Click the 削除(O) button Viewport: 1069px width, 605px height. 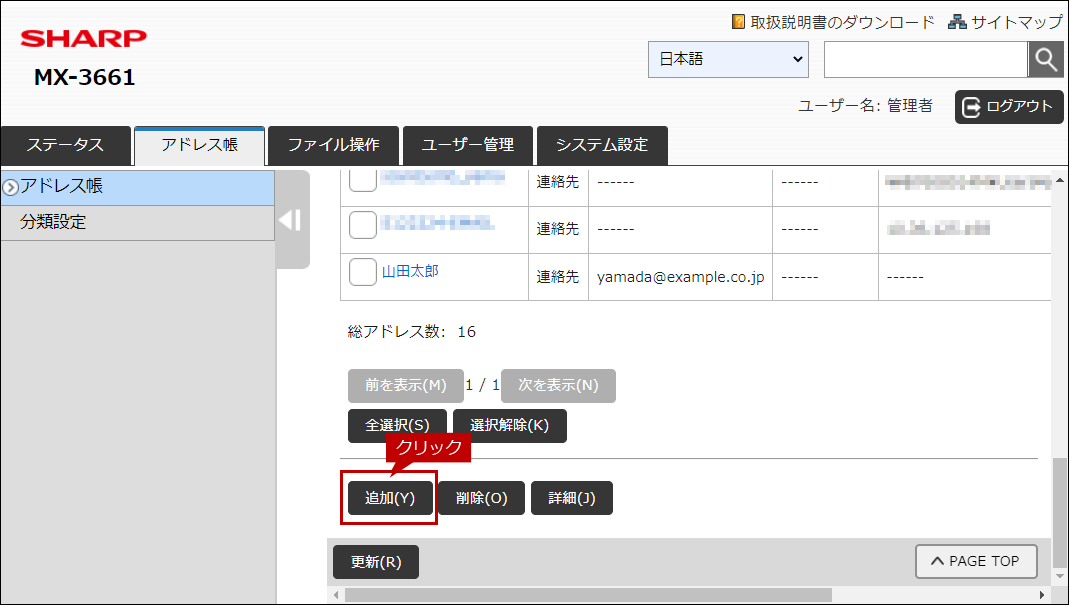click(x=481, y=498)
